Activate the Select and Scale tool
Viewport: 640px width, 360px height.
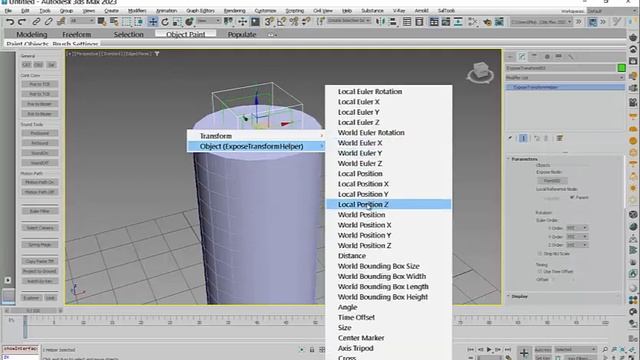pos(177,22)
